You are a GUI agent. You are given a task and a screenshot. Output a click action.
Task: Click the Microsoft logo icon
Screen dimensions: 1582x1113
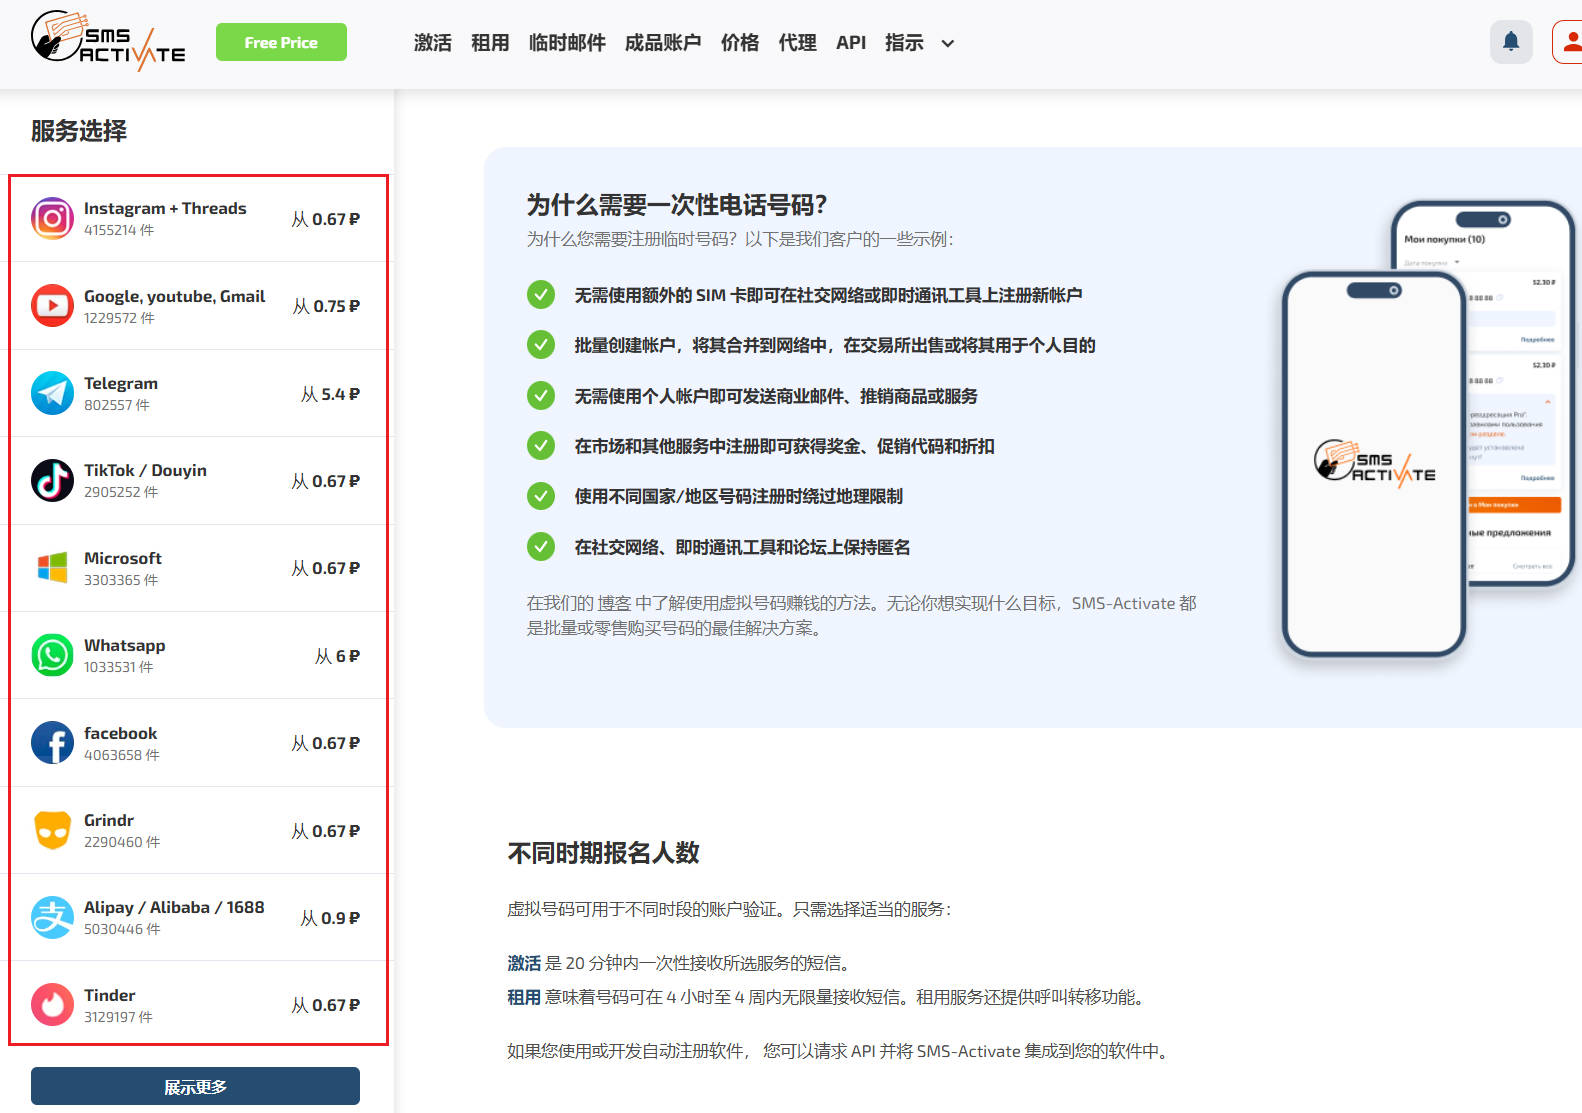(52, 567)
